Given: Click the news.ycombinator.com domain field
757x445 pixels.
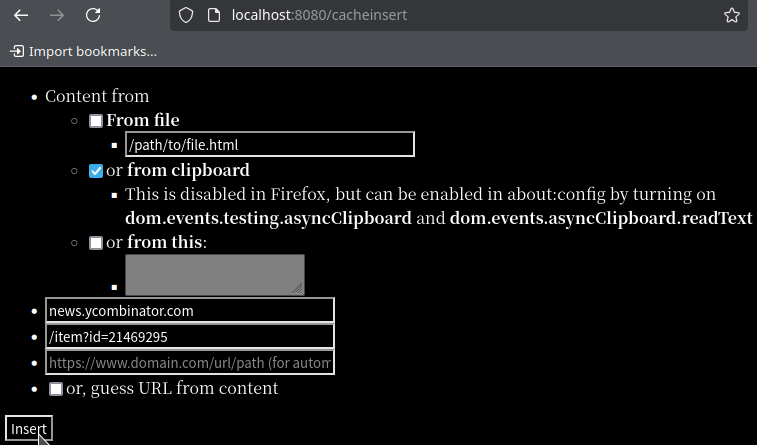Looking at the screenshot, I should click(x=190, y=311).
